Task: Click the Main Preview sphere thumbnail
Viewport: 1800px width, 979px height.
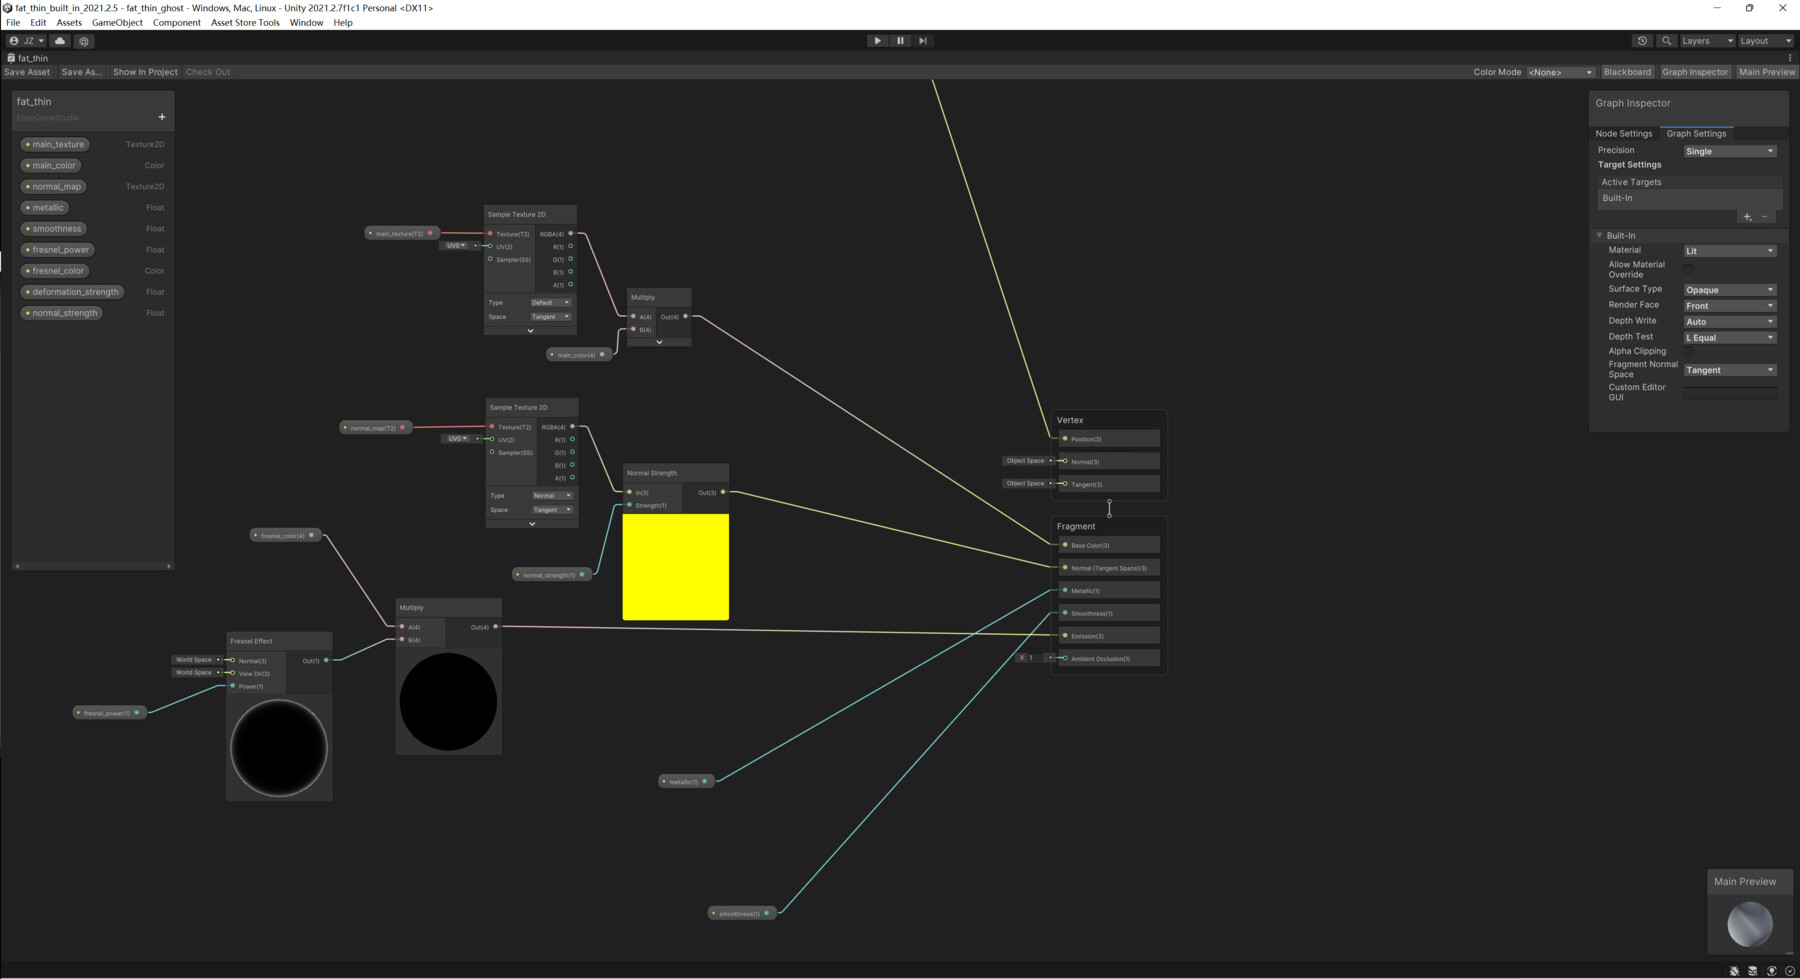Action: click(x=1750, y=924)
